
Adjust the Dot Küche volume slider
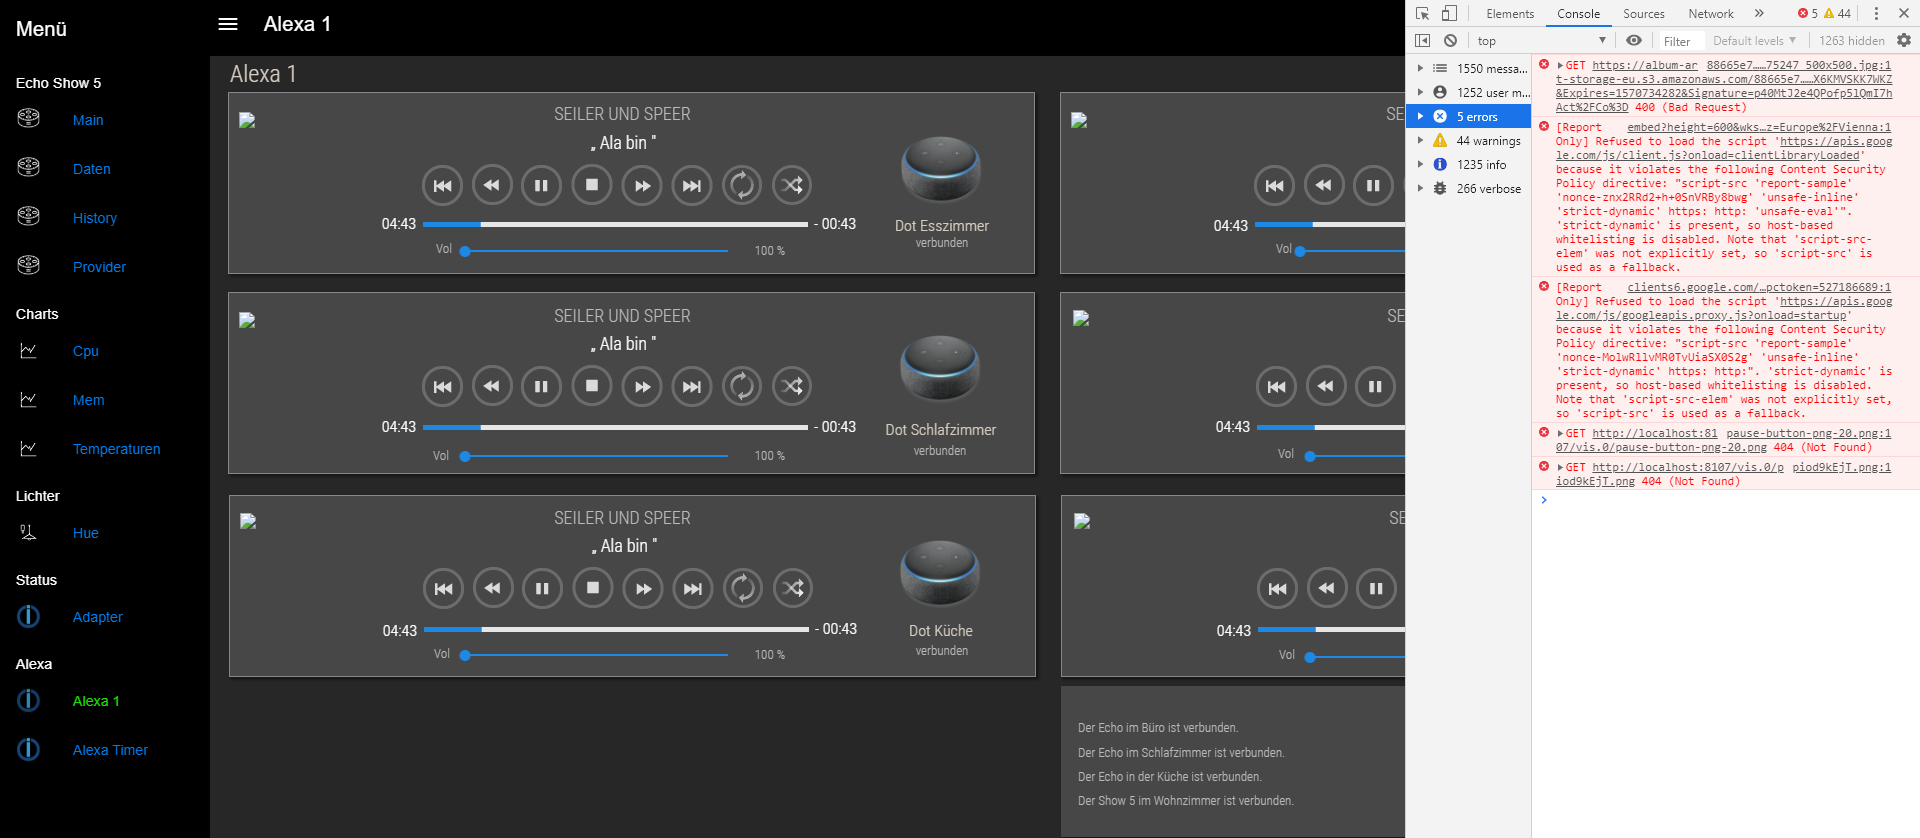coord(594,655)
